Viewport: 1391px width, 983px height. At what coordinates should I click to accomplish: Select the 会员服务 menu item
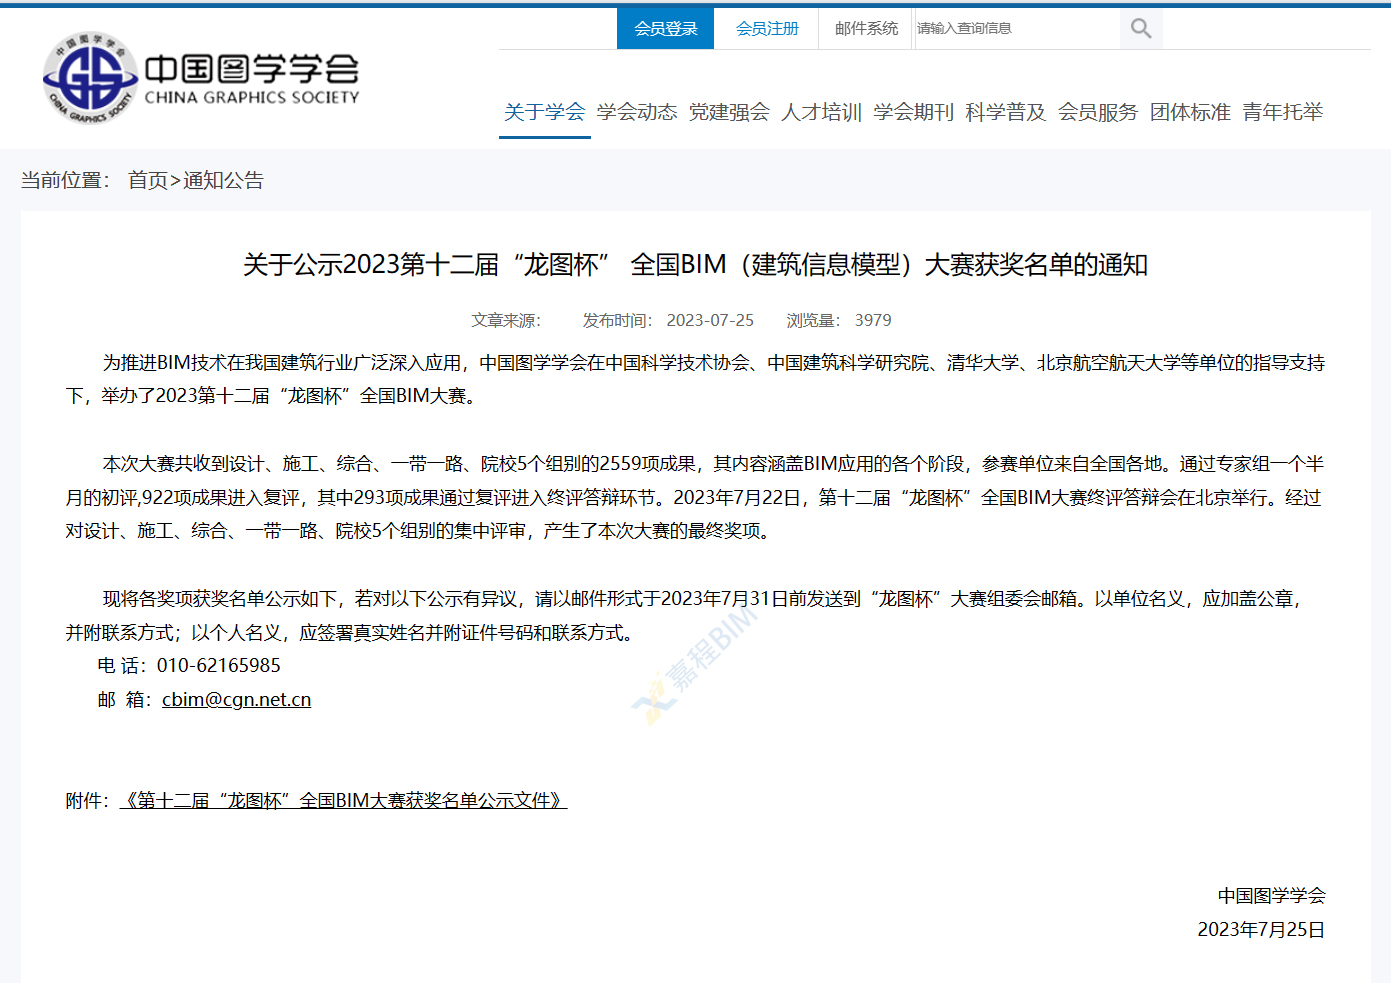(x=1098, y=112)
